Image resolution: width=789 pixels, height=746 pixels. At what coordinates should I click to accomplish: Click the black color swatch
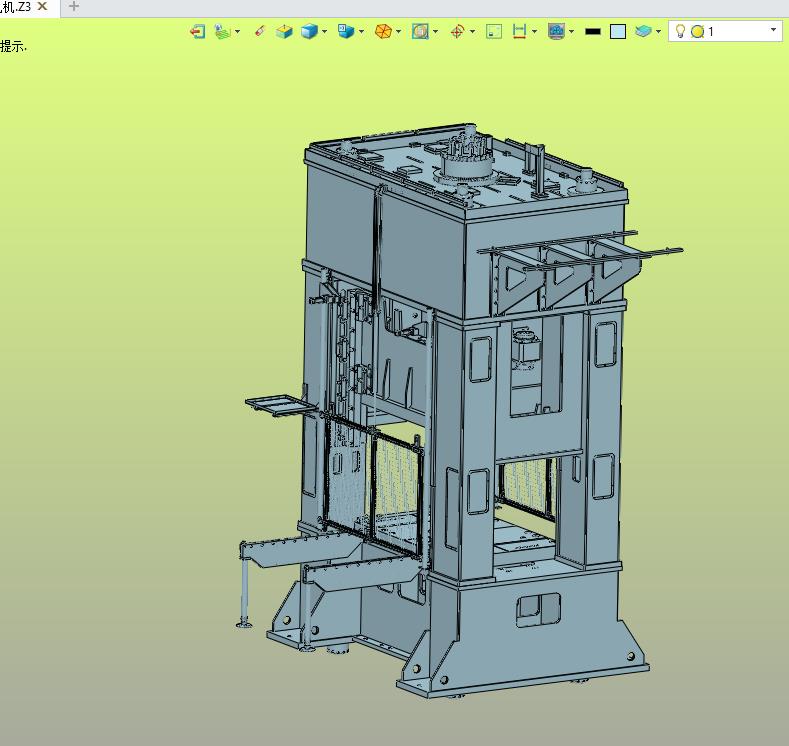point(593,32)
